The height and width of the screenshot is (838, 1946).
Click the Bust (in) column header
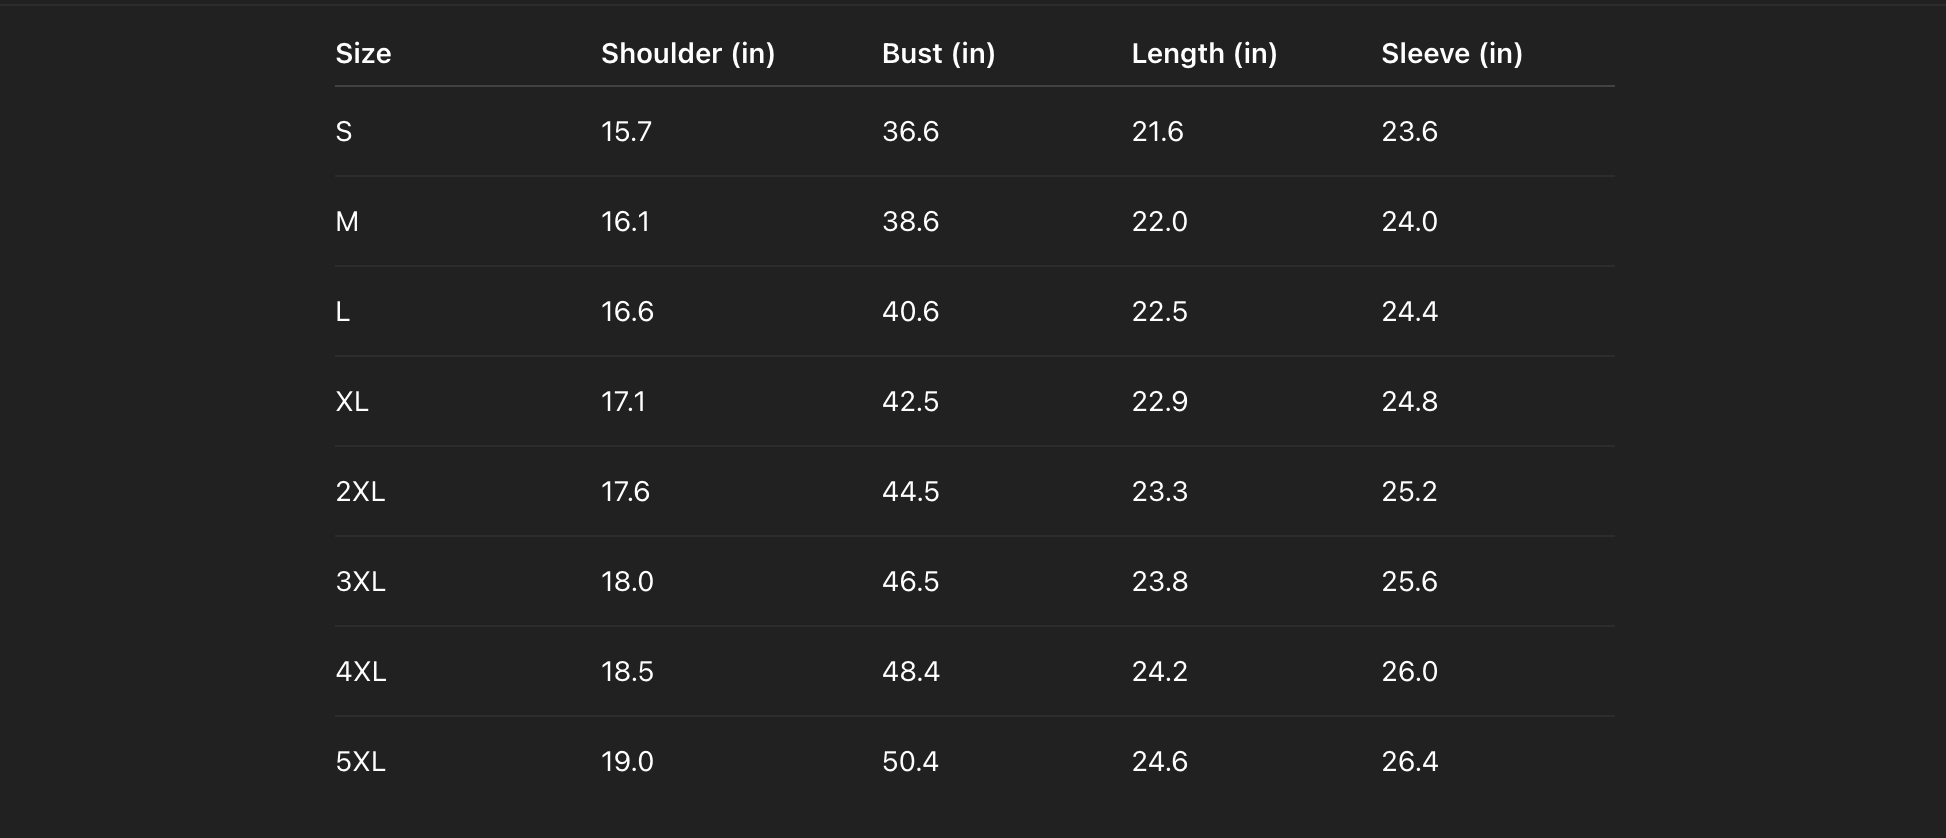tap(938, 54)
